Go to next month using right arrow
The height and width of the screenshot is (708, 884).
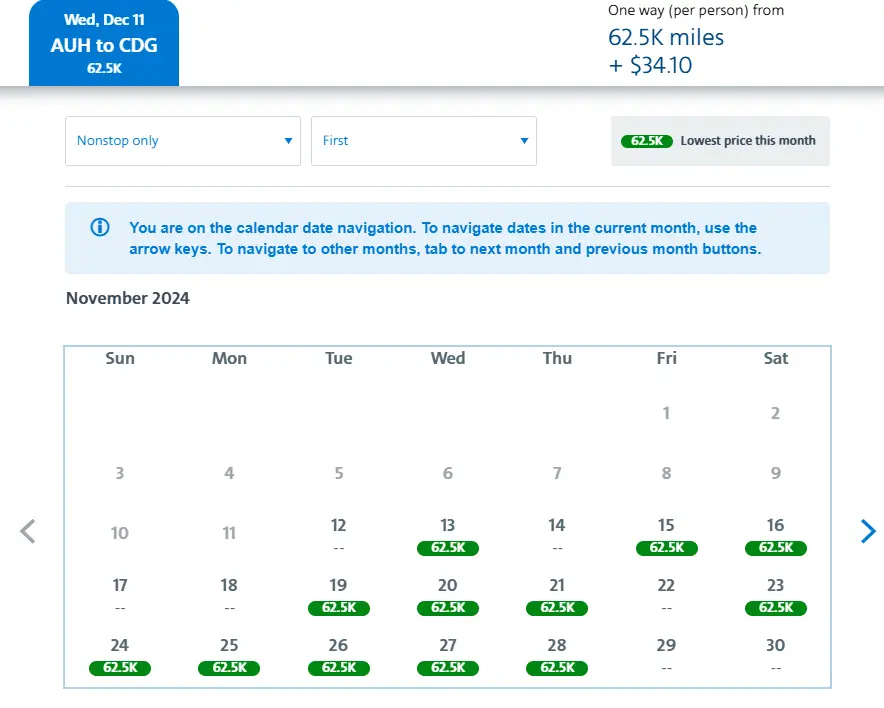[x=867, y=531]
